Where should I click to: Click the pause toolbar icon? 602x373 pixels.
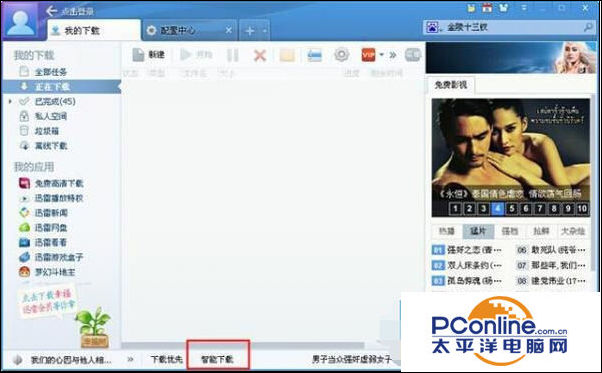pos(232,55)
